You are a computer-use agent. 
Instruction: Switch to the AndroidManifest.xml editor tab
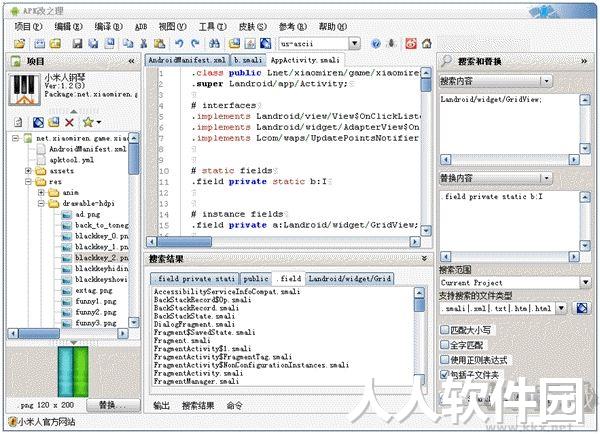[187, 60]
